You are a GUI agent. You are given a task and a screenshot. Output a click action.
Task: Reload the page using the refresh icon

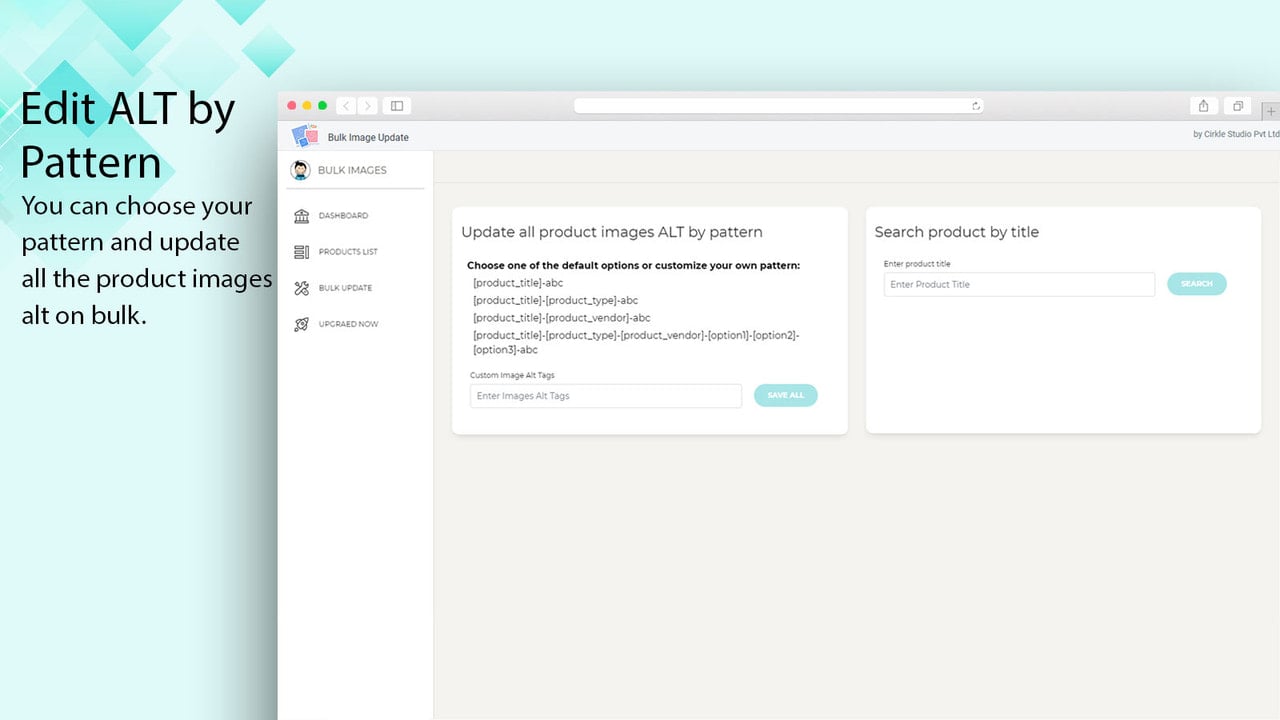(x=976, y=105)
